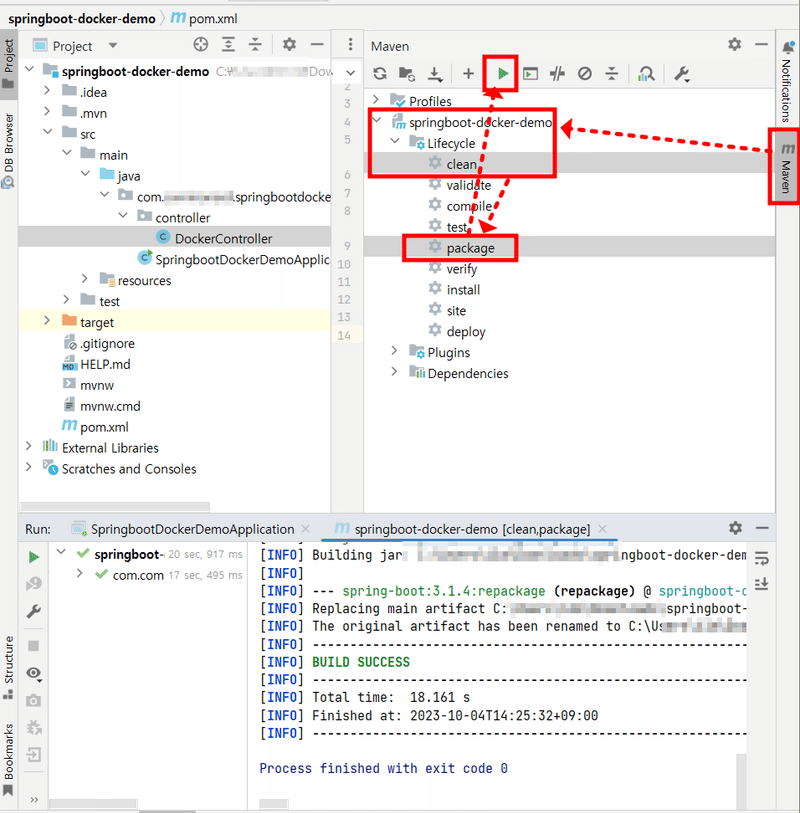Click Generate Sources and Update Folders icon
This screenshot has height=813, width=800.
click(406, 74)
